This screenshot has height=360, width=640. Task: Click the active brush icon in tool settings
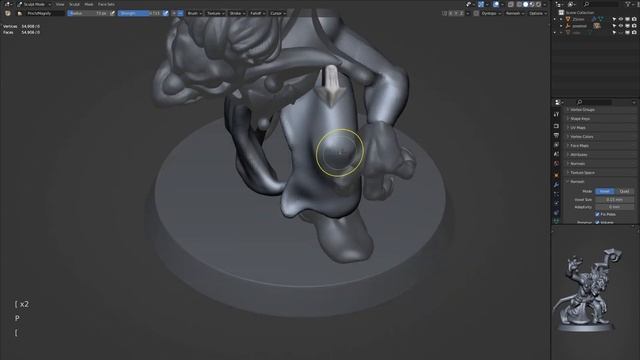pos(8,13)
